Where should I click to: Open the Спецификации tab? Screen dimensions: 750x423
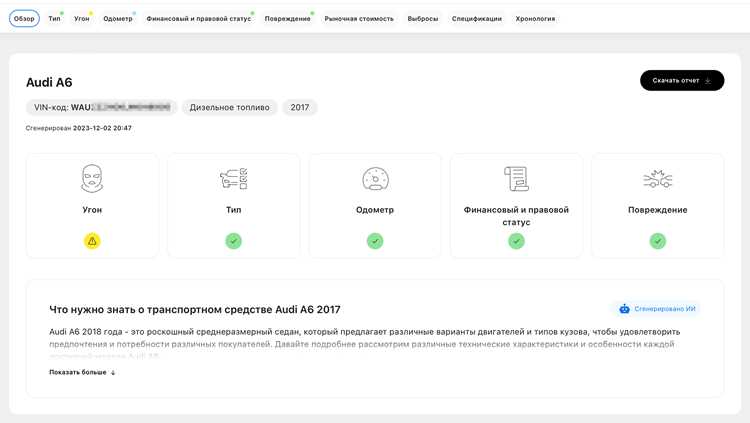(x=476, y=19)
